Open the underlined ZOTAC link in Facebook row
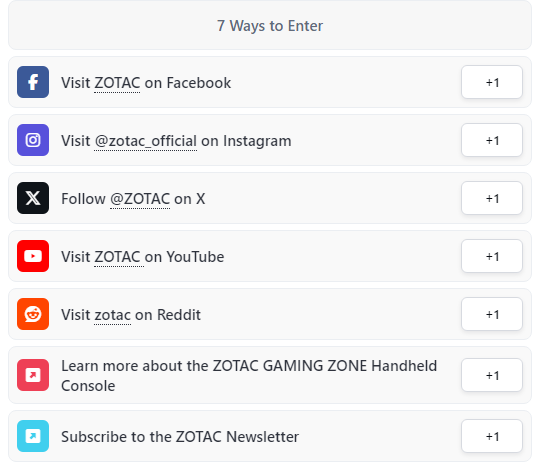The width and height of the screenshot is (540, 468). point(117,83)
